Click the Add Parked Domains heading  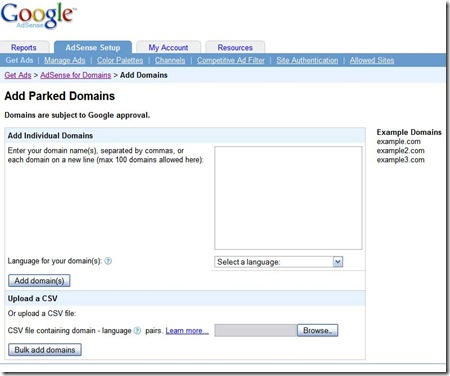coord(60,96)
